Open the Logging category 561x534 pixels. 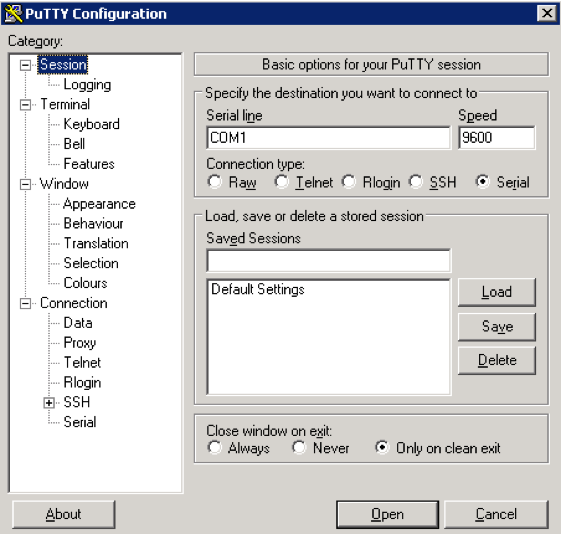point(87,85)
